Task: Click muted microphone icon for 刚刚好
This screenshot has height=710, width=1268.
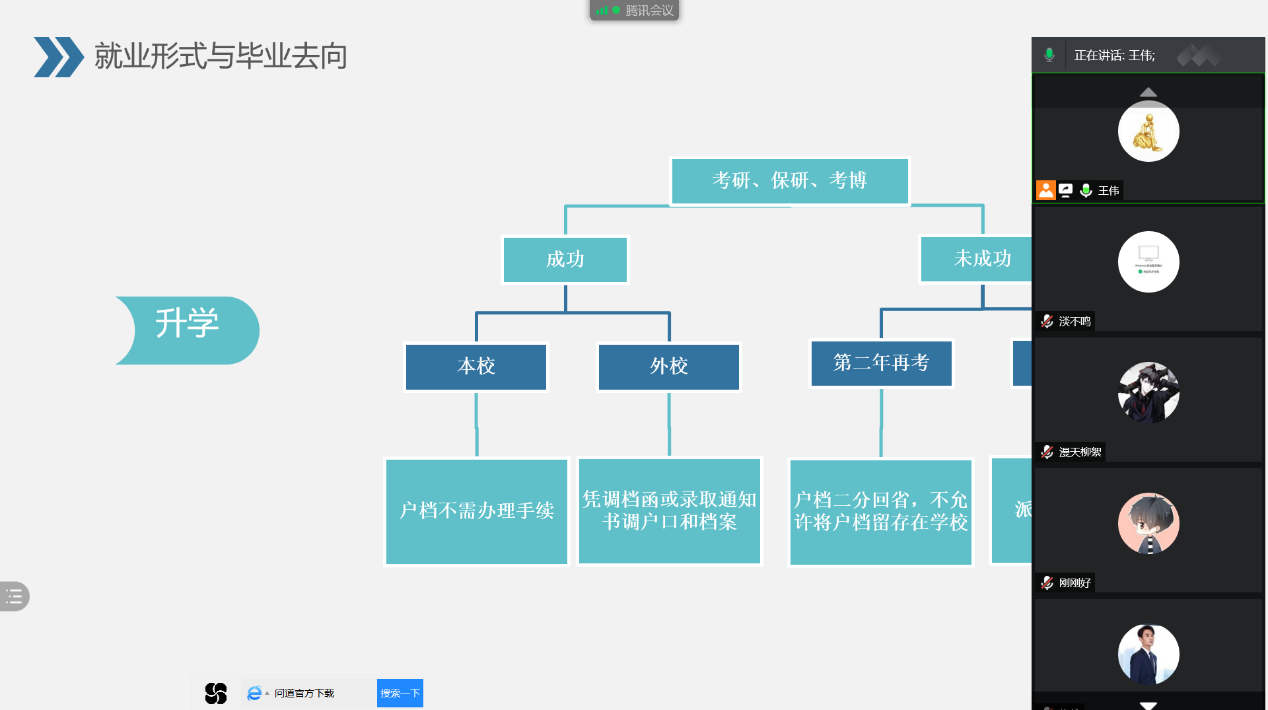Action: point(1046,583)
